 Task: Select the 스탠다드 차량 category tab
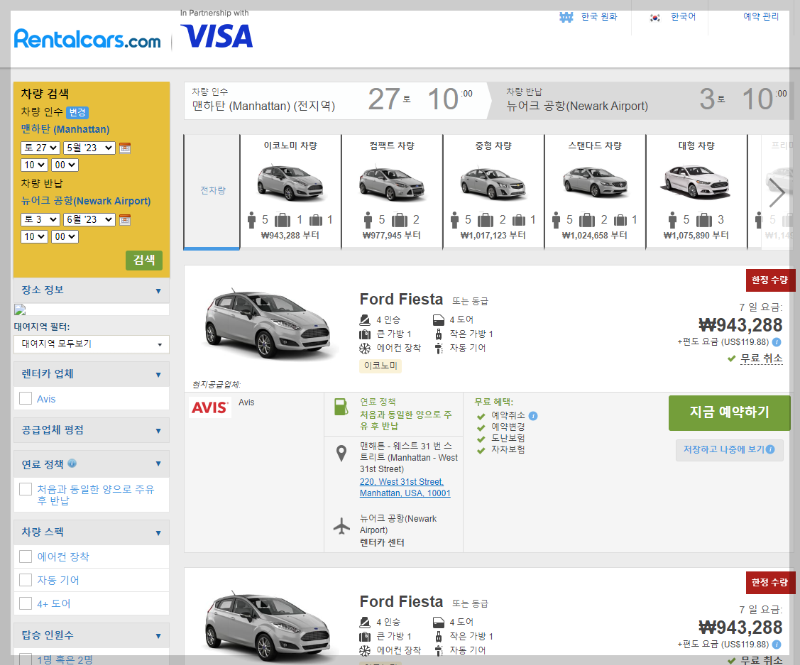[595, 191]
